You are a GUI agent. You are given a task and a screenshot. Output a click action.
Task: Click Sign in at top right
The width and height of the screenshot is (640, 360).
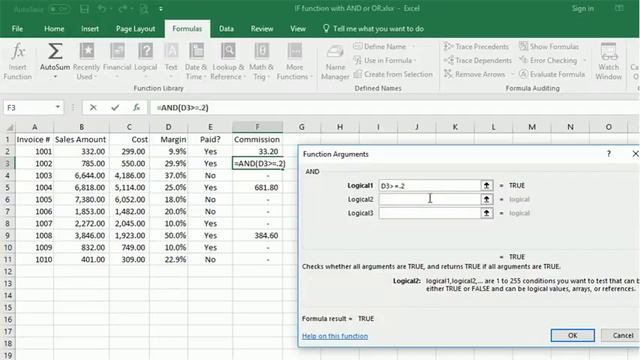point(582,9)
